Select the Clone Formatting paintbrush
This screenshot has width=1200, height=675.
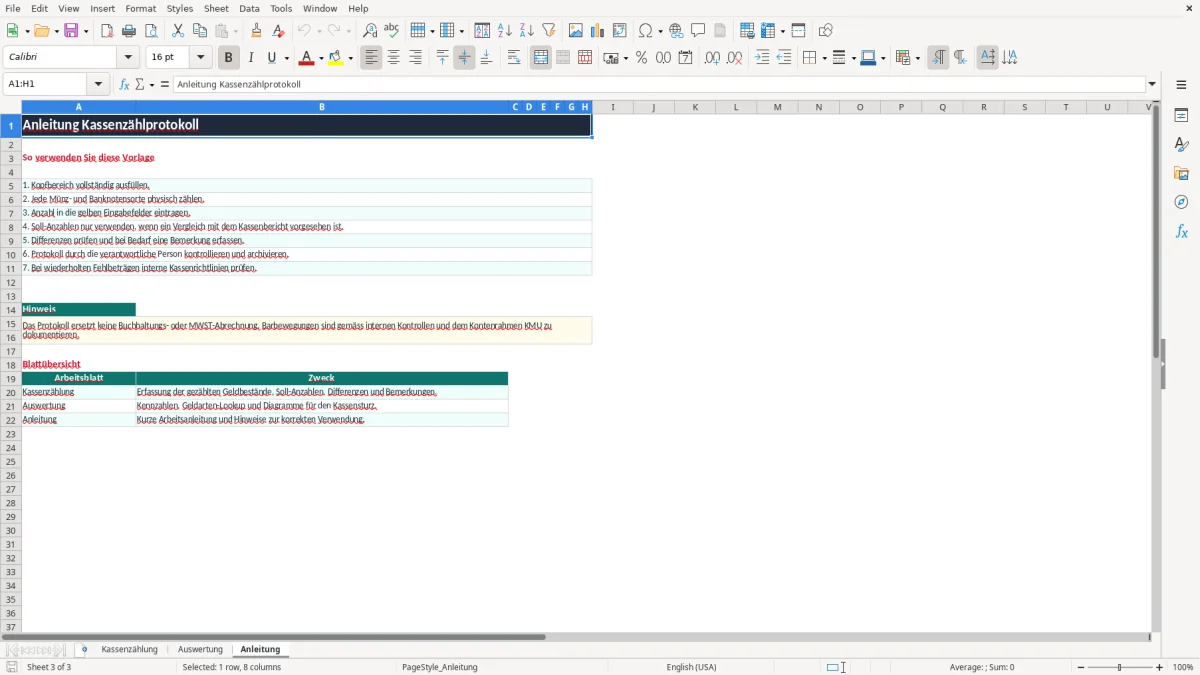[256, 31]
